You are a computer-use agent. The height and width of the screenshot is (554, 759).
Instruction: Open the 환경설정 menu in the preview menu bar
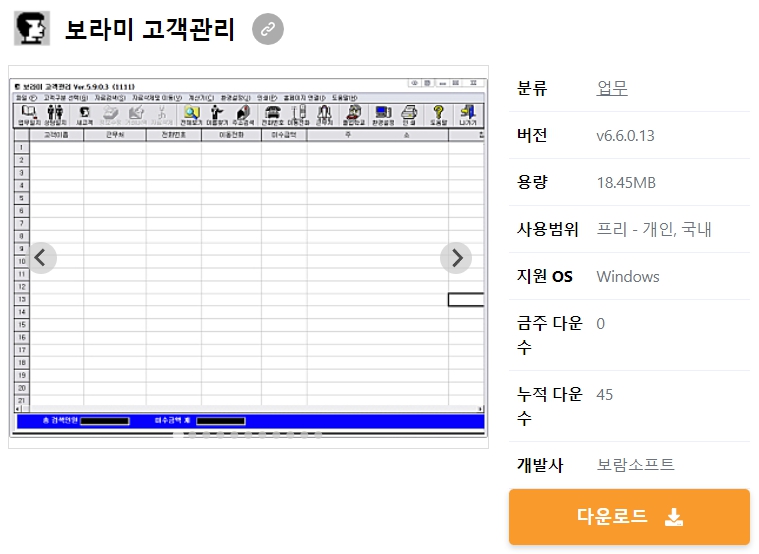(236, 98)
